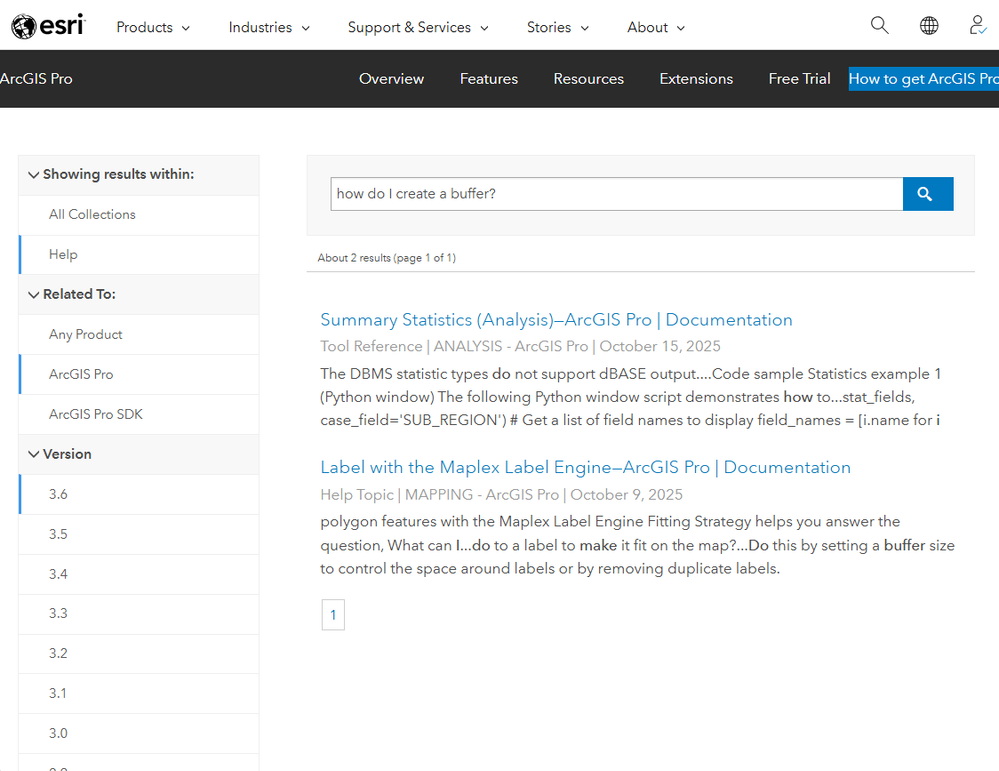The height and width of the screenshot is (771, 999).
Task: Focus the help search text field
Action: tap(616, 194)
